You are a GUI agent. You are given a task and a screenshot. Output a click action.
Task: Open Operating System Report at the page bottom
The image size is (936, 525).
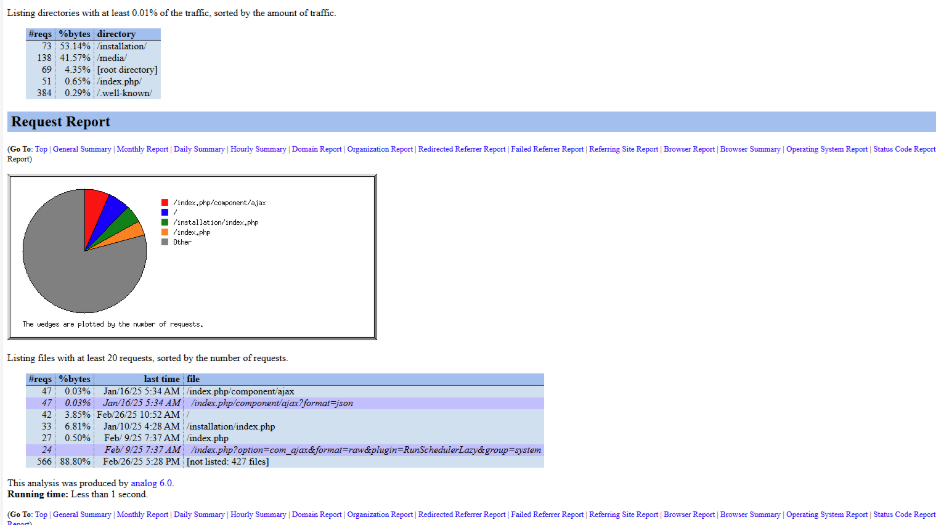(826, 514)
